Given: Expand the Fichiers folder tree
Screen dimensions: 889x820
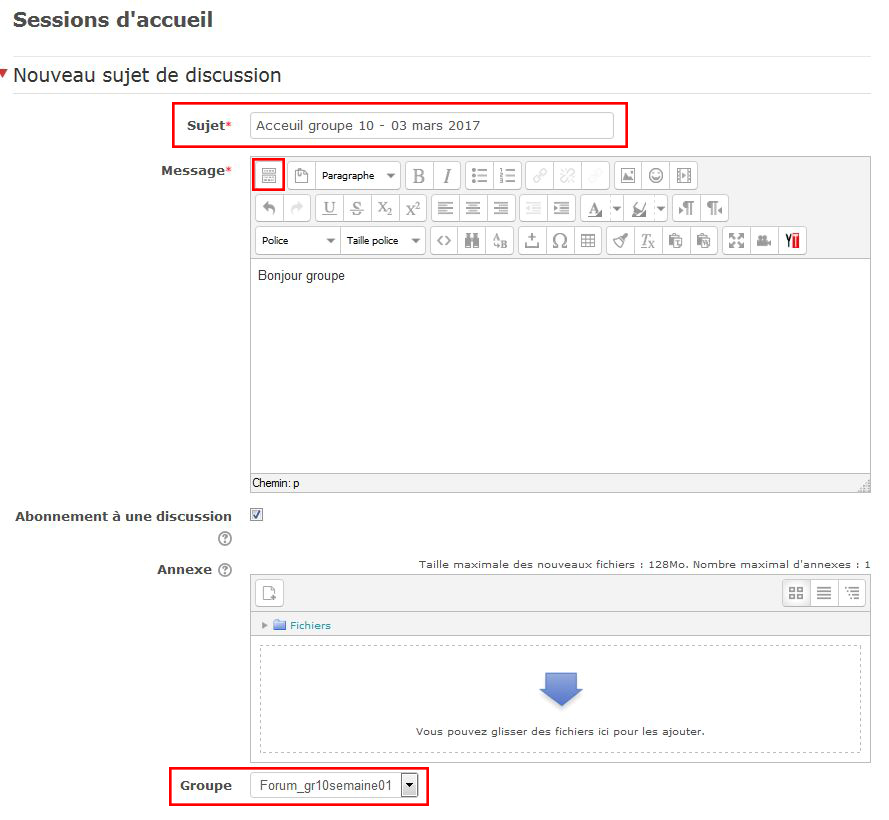Looking at the screenshot, I should tap(265, 626).
